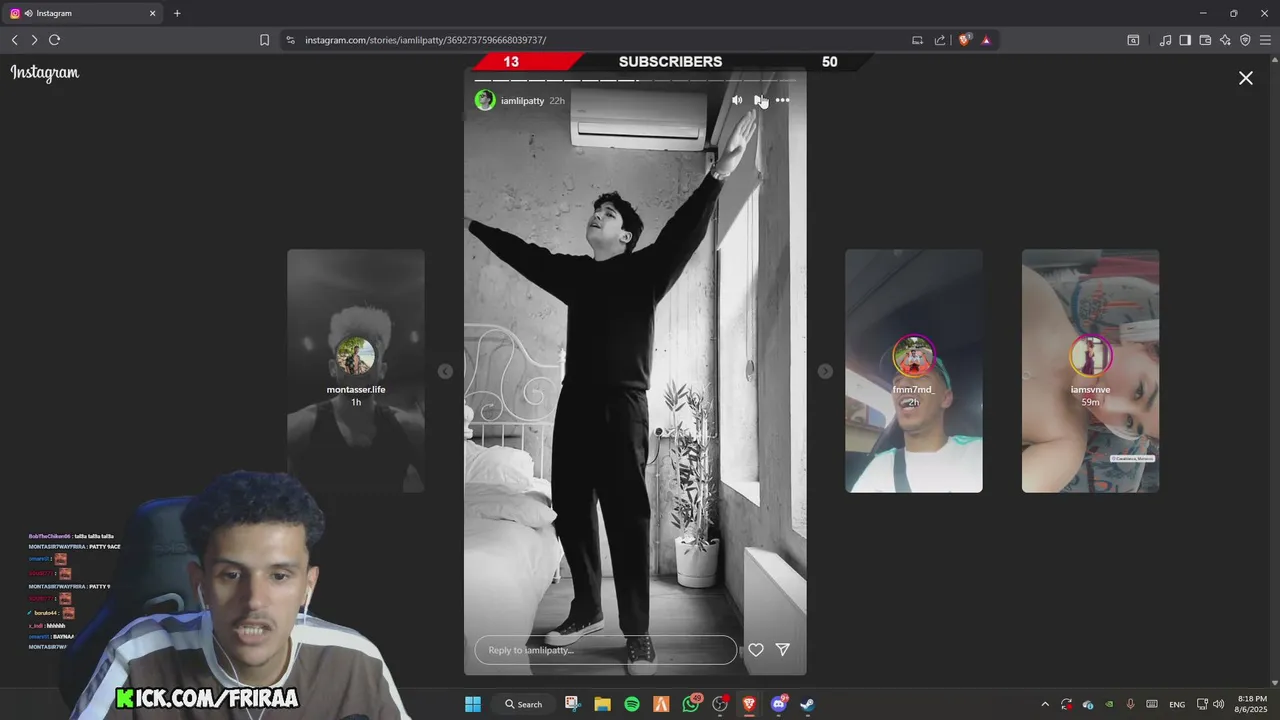This screenshot has width=1280, height=720.
Task: Open Leo AI assistant icon
Action: (x=1225, y=40)
